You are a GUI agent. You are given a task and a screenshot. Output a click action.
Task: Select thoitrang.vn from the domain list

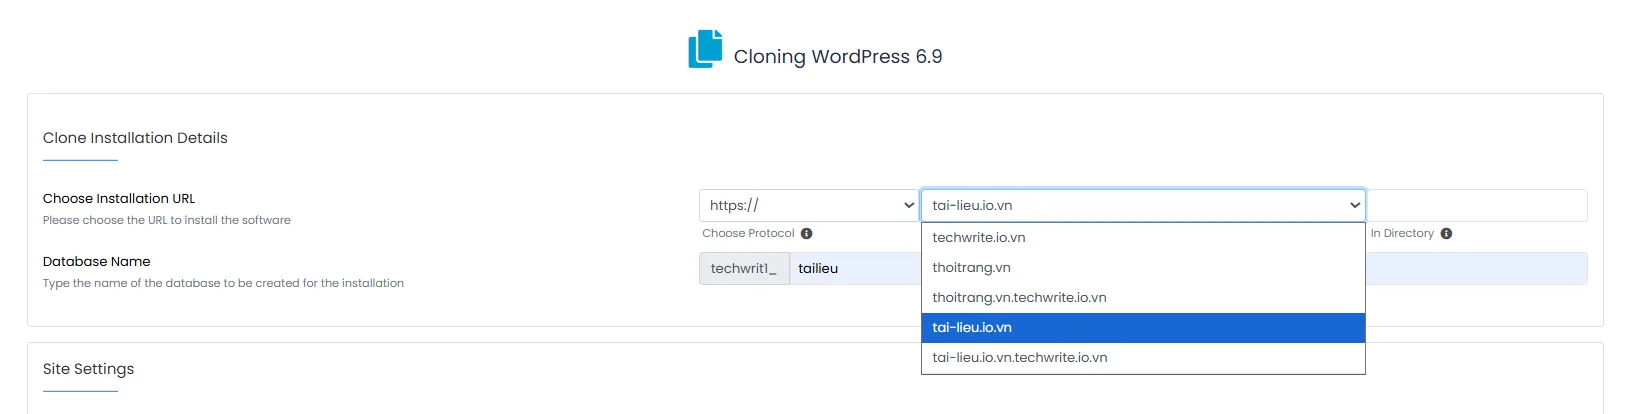coord(1143,267)
